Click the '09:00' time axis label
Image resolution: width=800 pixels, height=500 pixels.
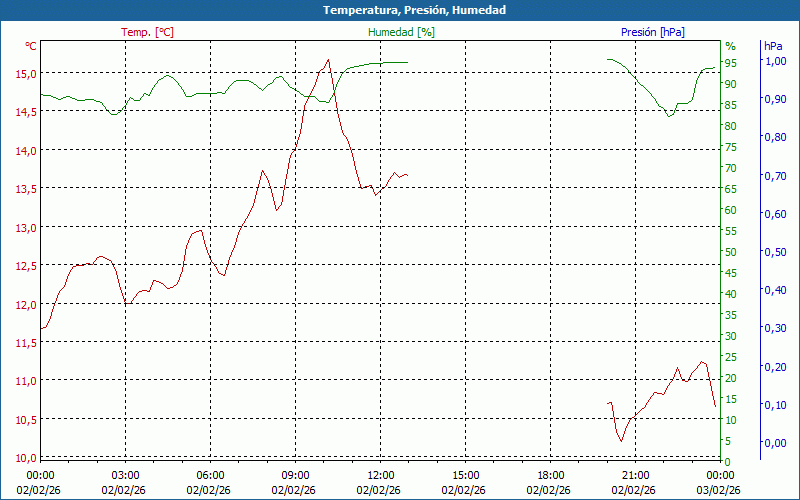tap(295, 476)
